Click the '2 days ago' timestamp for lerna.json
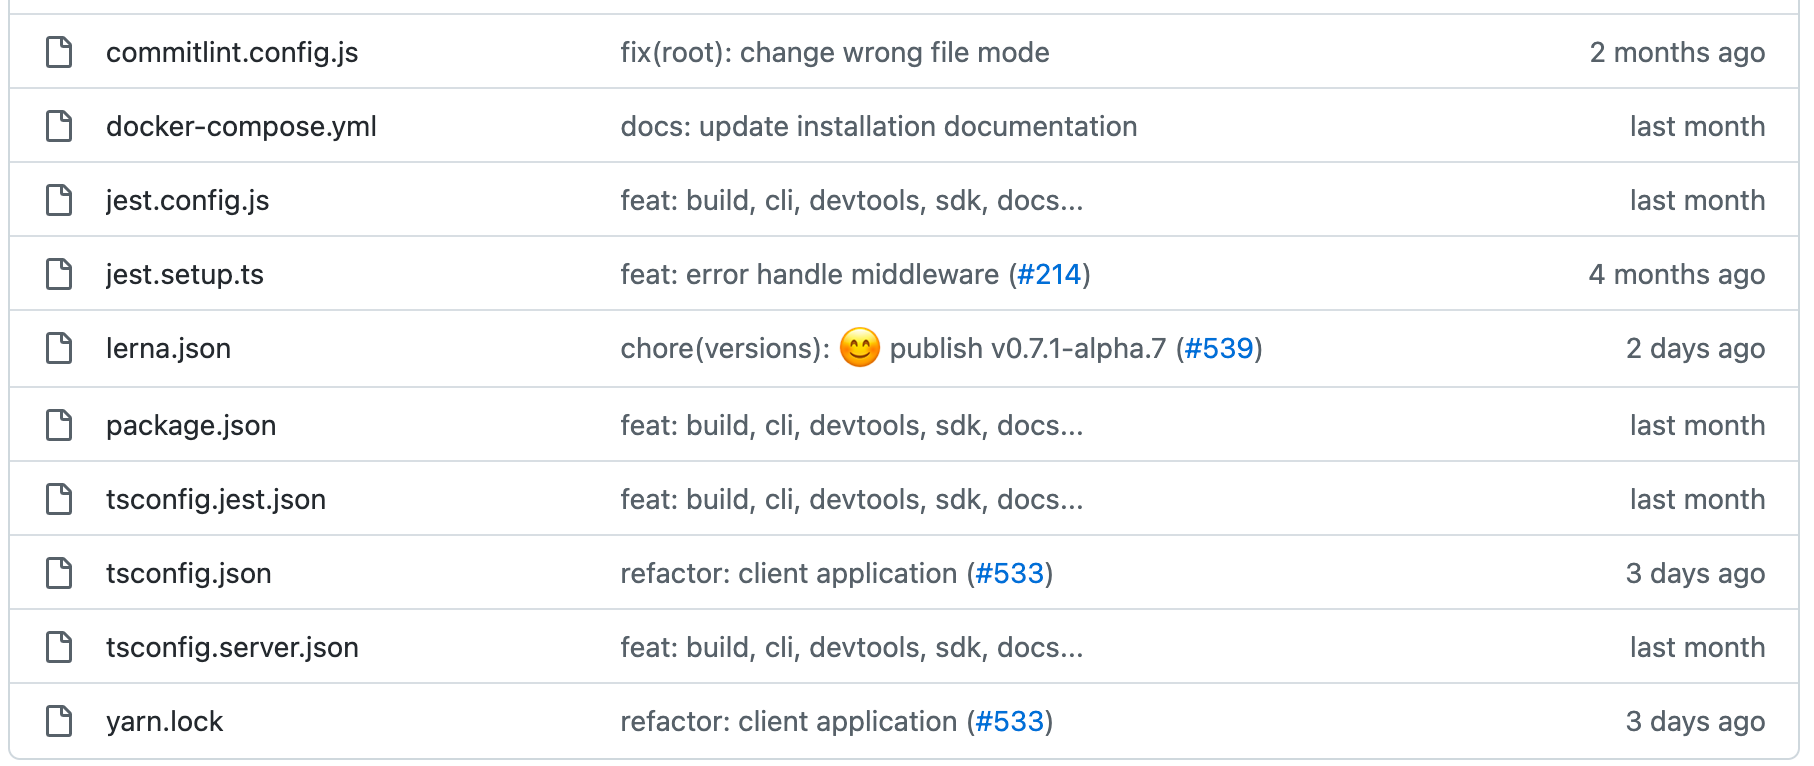This screenshot has height=766, width=1814. click(x=1695, y=348)
